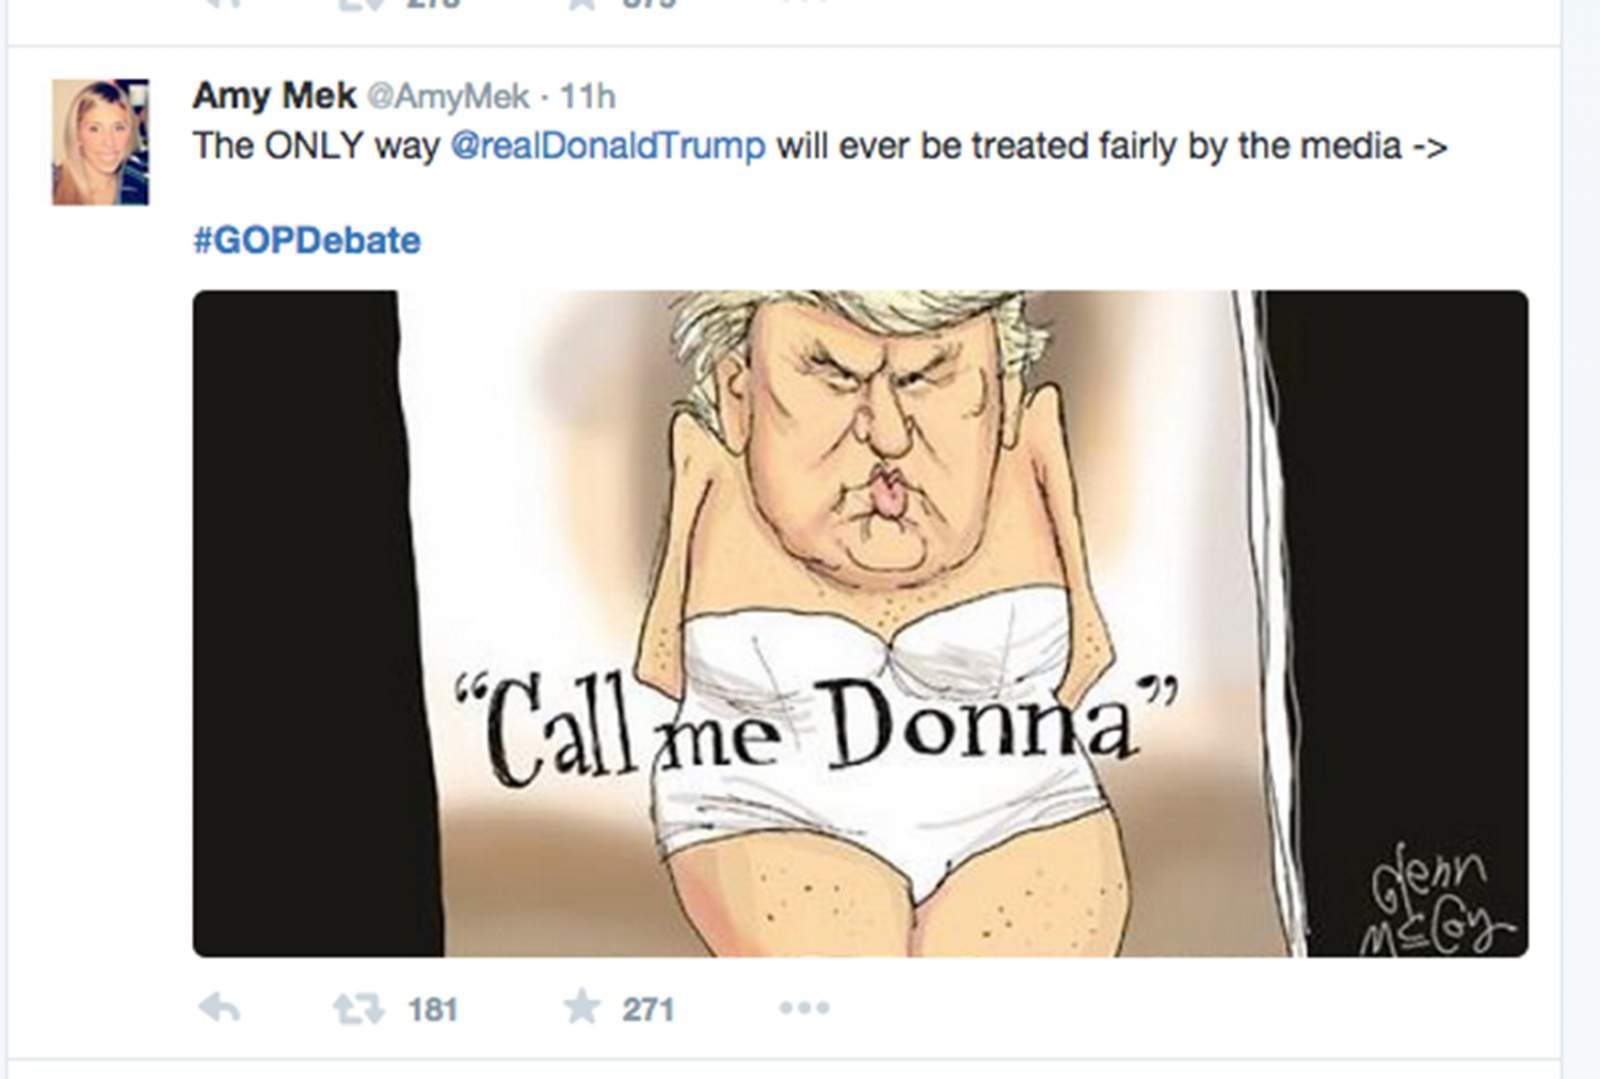The width and height of the screenshot is (1600, 1079).
Task: Open Amy Mek's profile photo
Action: click(x=100, y=142)
